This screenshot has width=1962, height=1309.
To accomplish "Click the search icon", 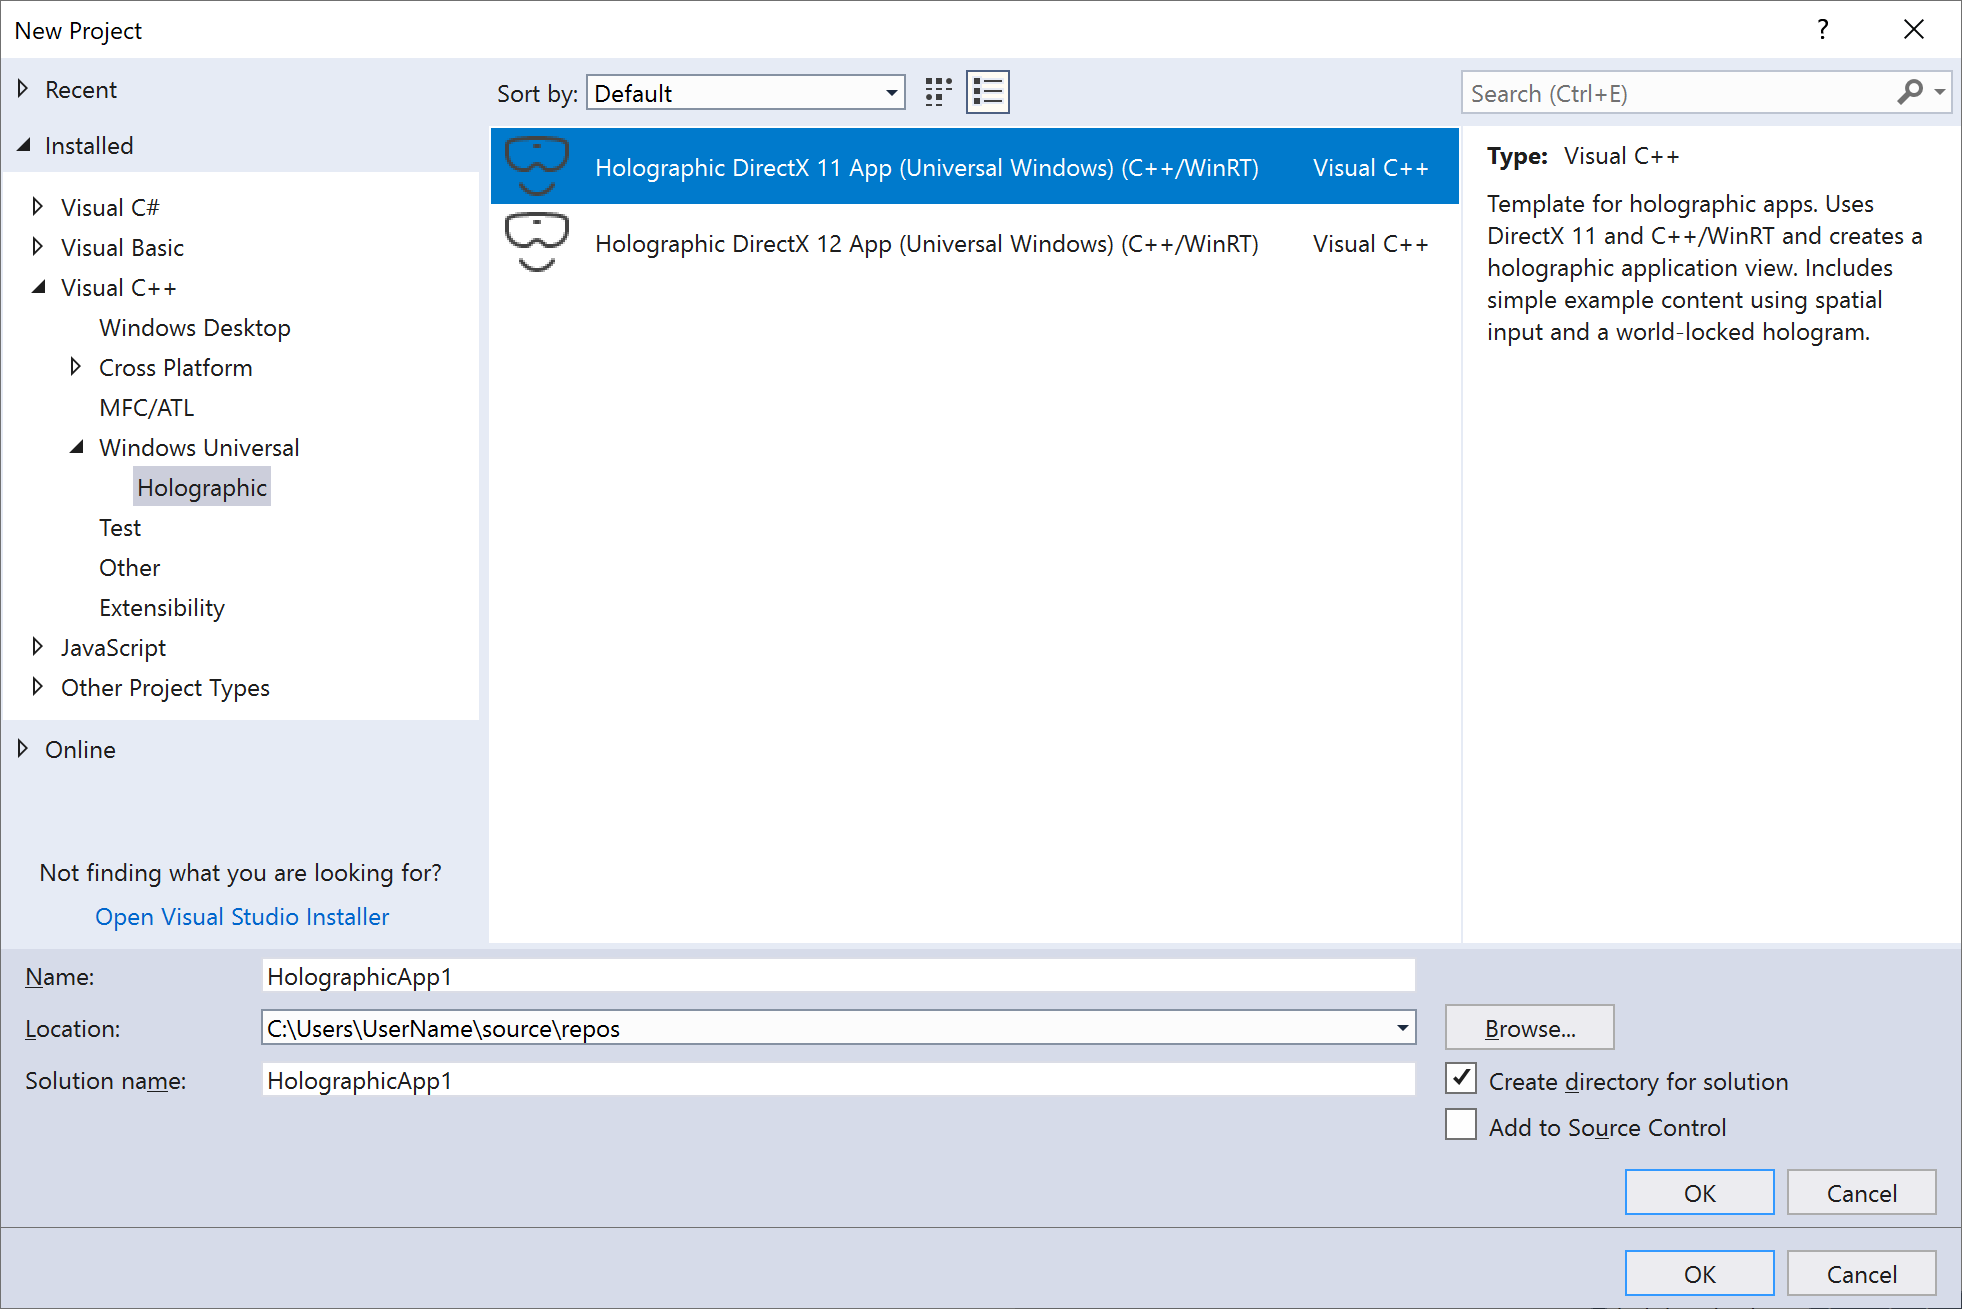I will [1911, 91].
